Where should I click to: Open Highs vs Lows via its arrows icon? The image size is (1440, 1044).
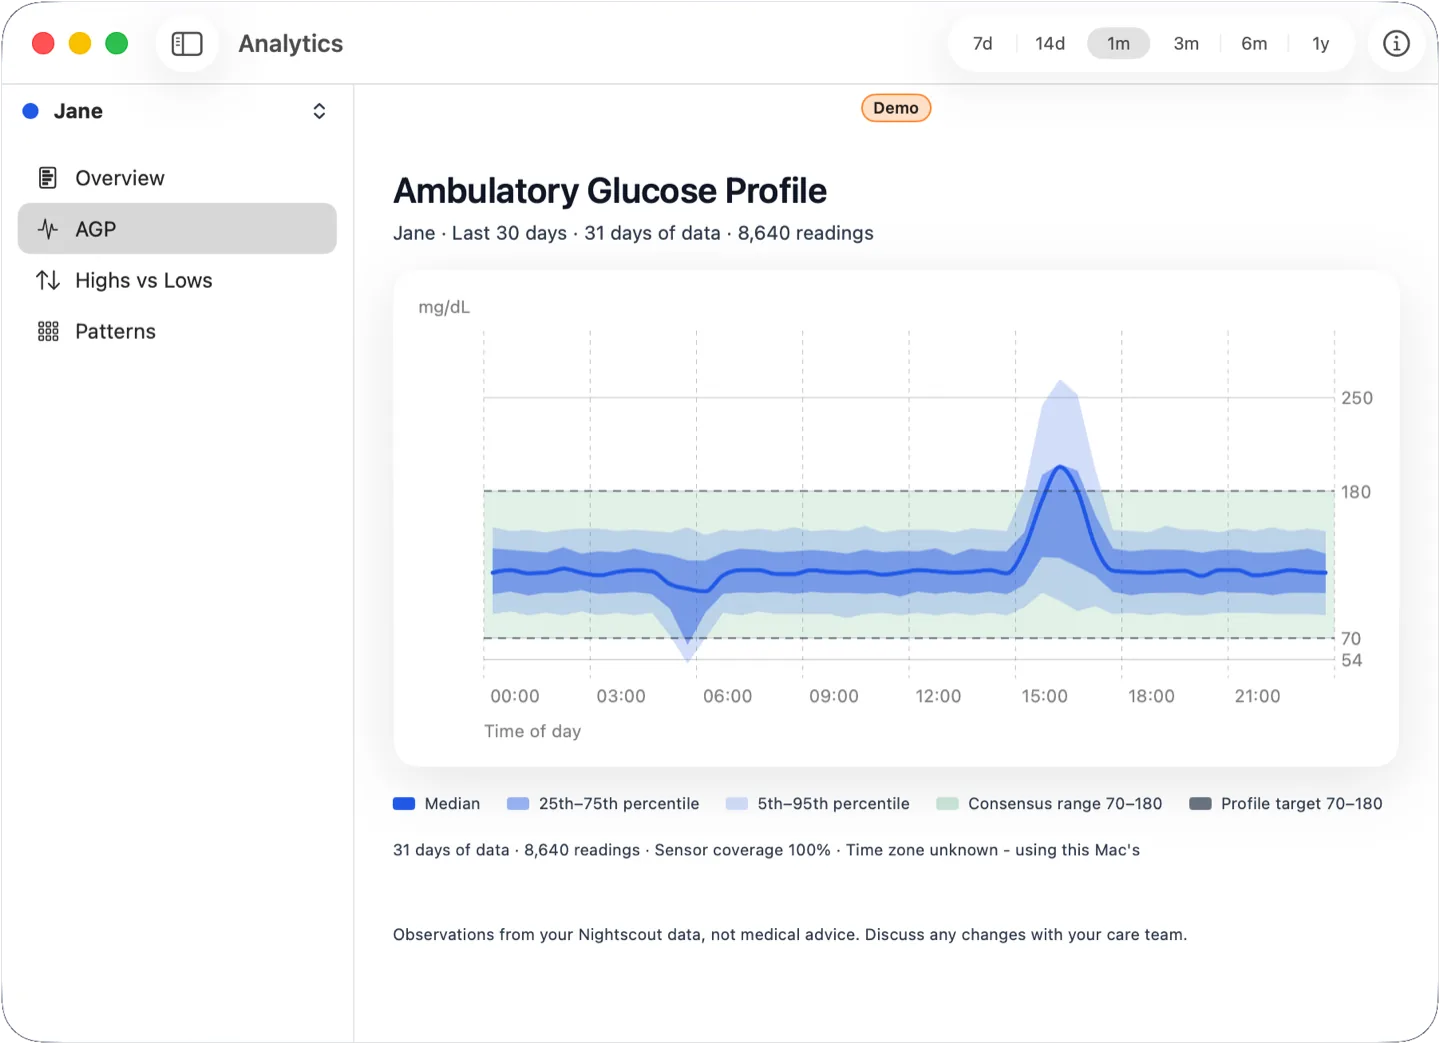pos(48,280)
